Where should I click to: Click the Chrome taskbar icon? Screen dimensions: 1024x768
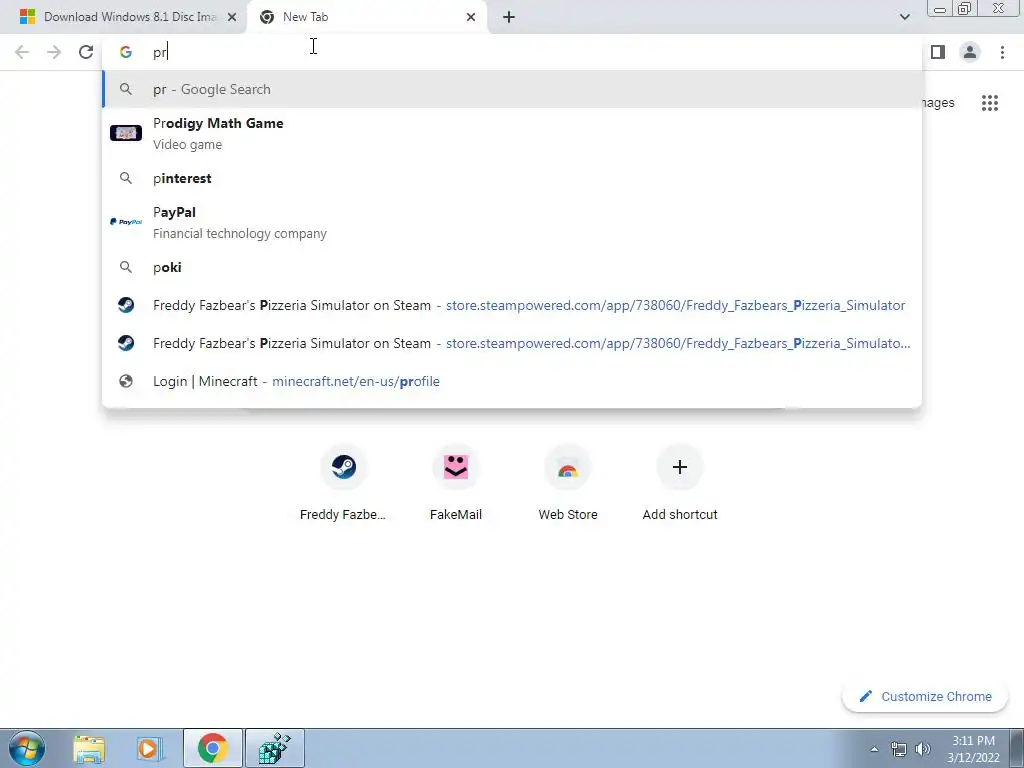point(212,748)
